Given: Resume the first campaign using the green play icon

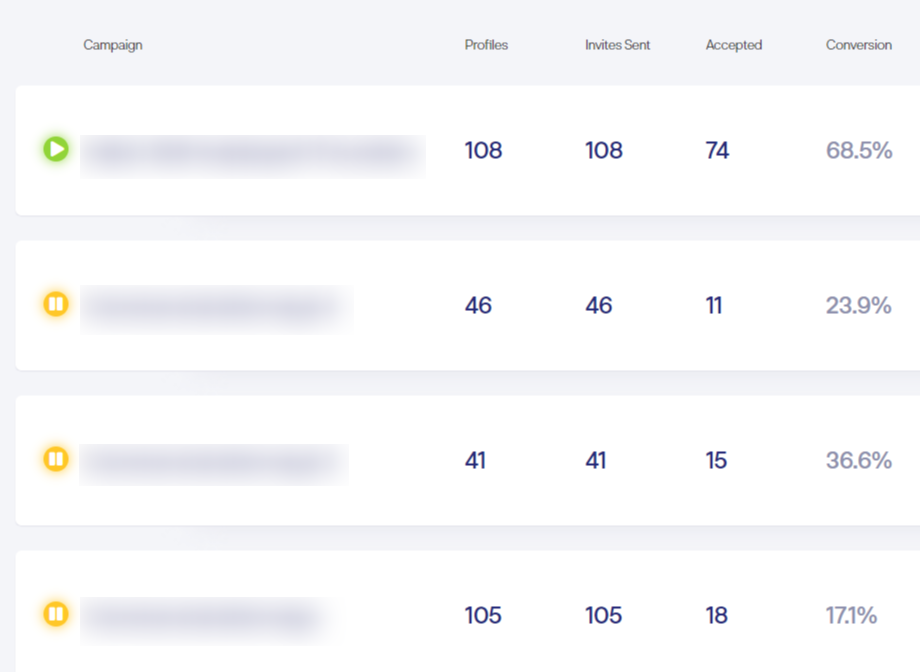Looking at the screenshot, I should (57, 149).
